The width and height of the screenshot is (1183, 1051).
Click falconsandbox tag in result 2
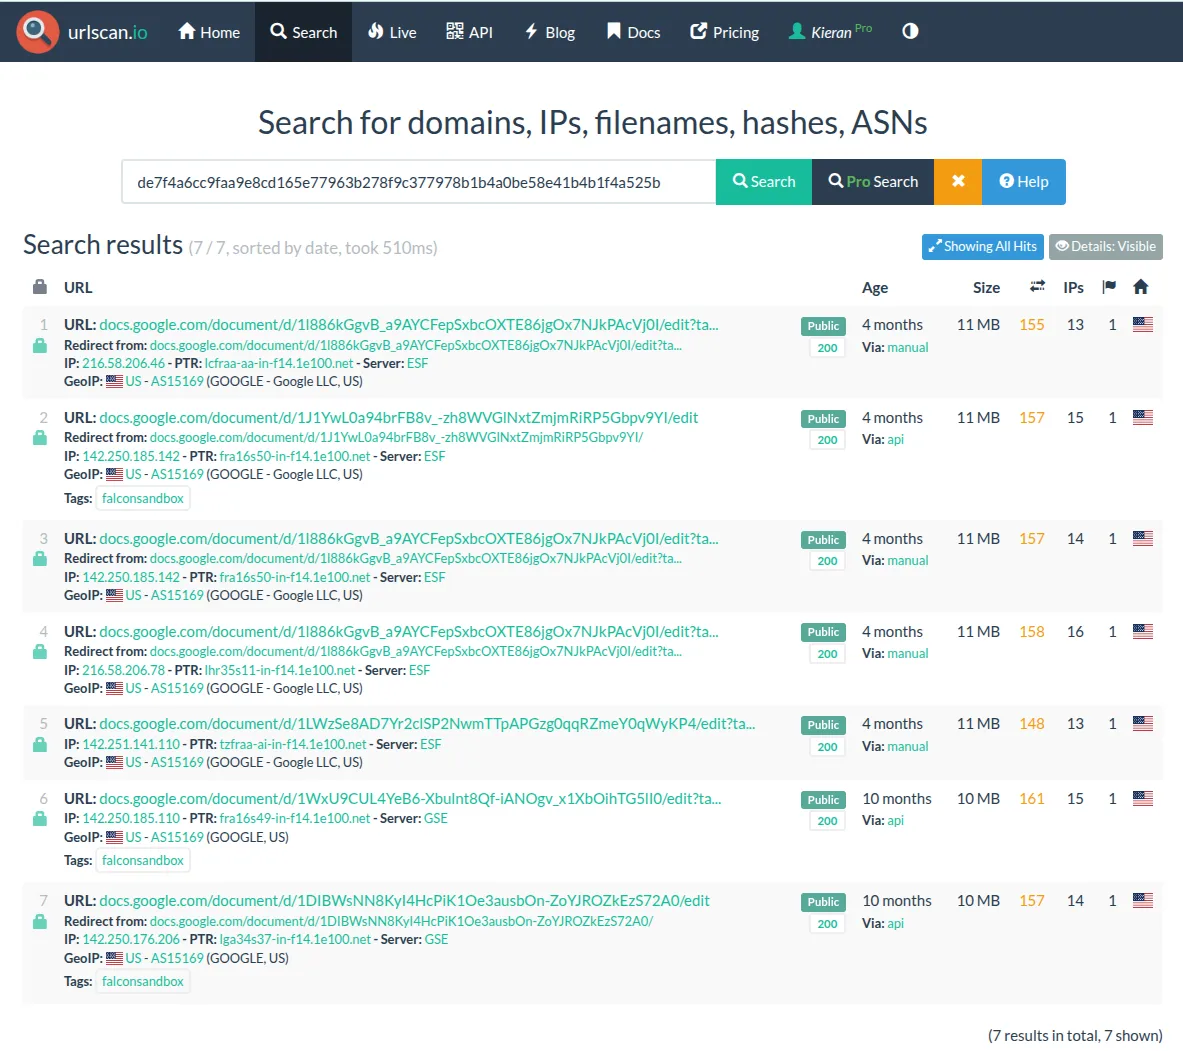pyautogui.click(x=143, y=498)
